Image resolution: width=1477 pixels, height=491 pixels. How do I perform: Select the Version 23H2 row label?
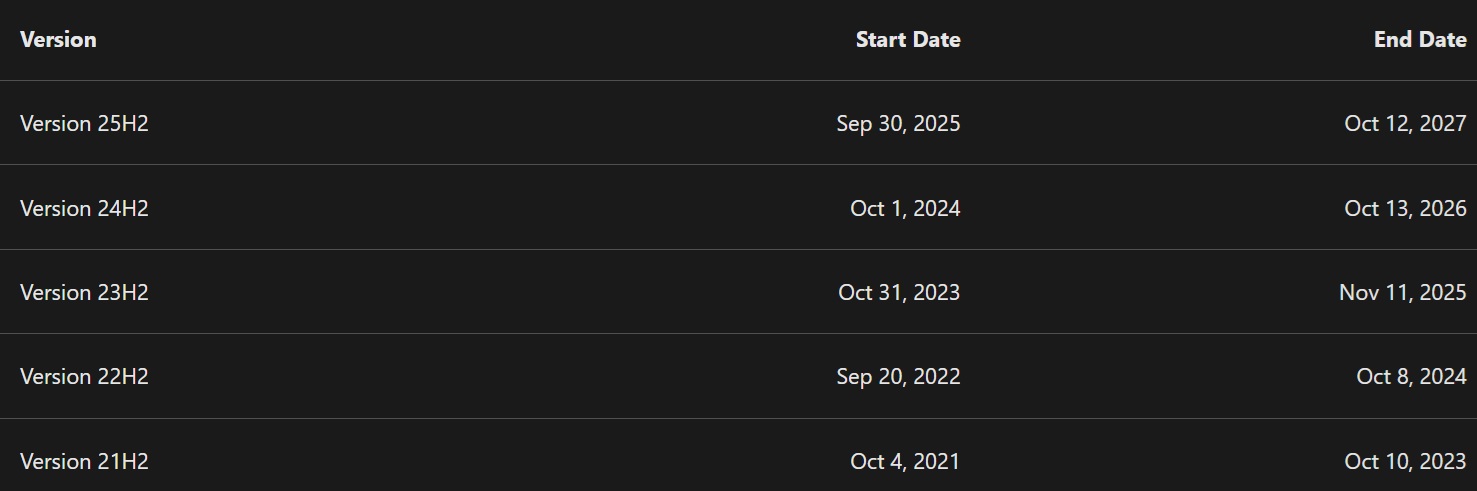click(x=84, y=292)
